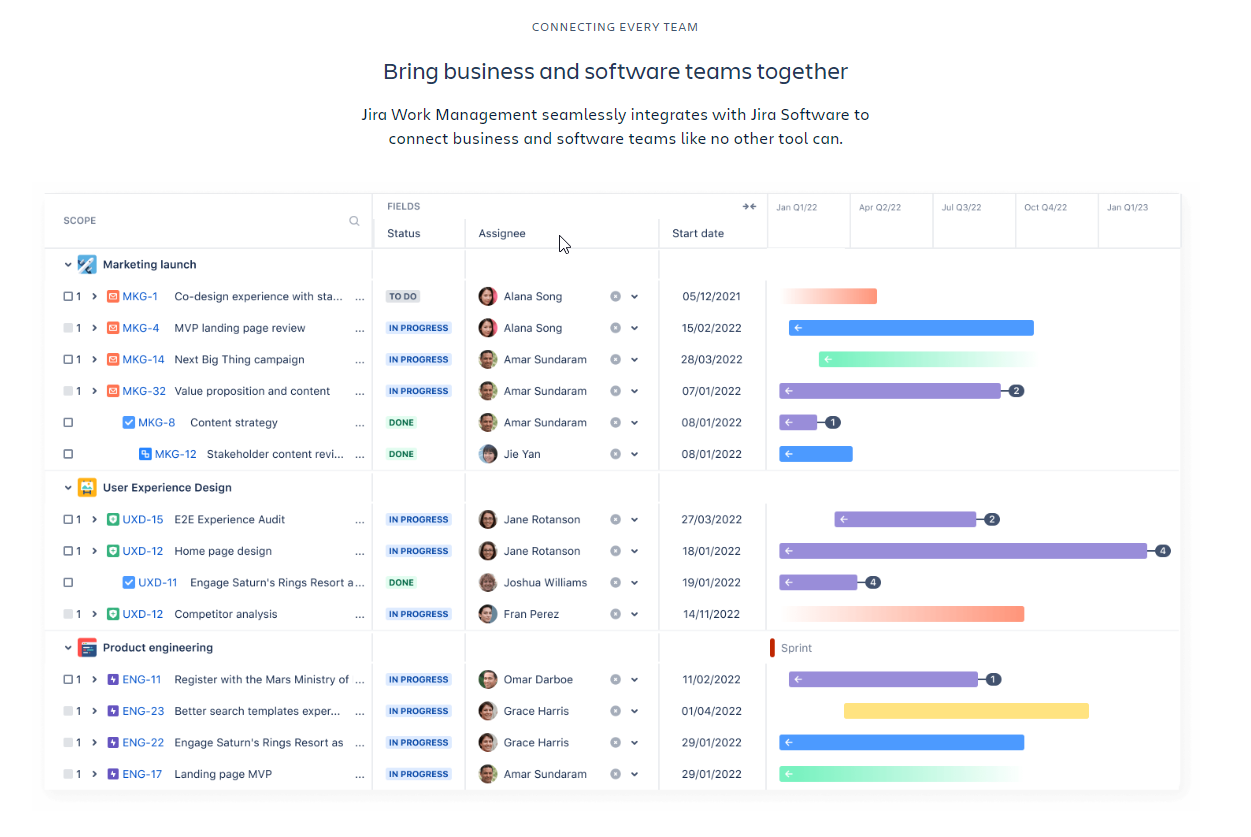Click the Product engineering project icon
This screenshot has height=837, width=1251.
tap(87, 647)
